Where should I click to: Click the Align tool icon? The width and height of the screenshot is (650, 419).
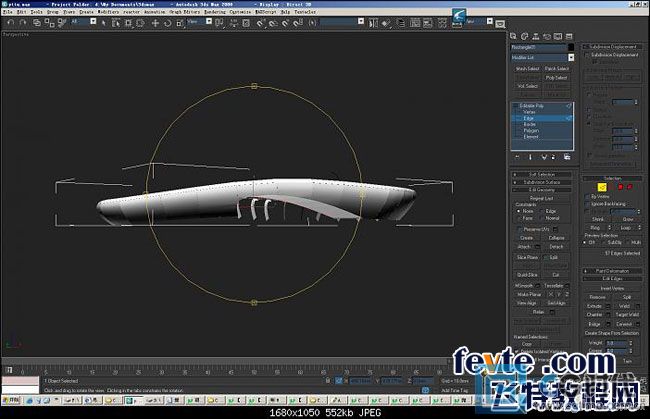(x=386, y=23)
